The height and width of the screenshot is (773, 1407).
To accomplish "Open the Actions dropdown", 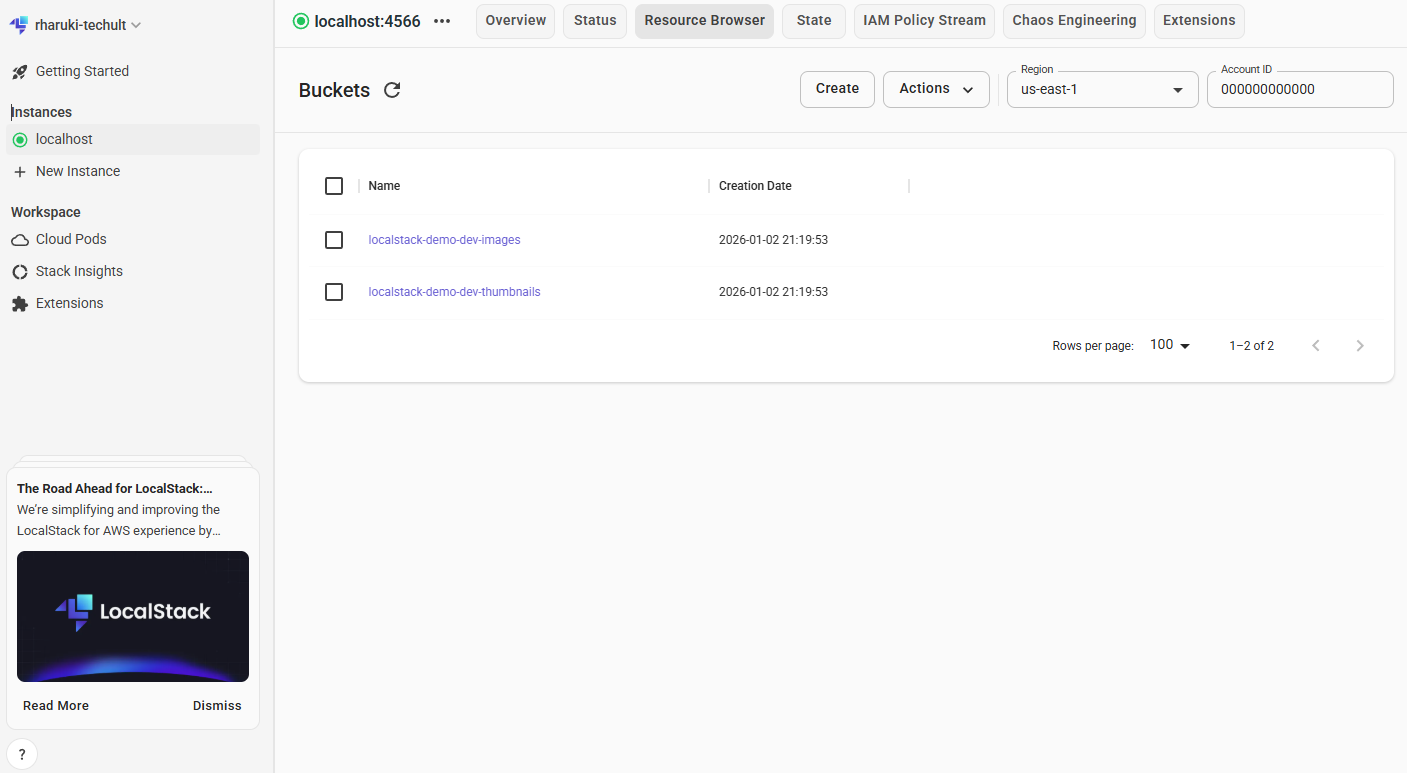I will click(936, 89).
